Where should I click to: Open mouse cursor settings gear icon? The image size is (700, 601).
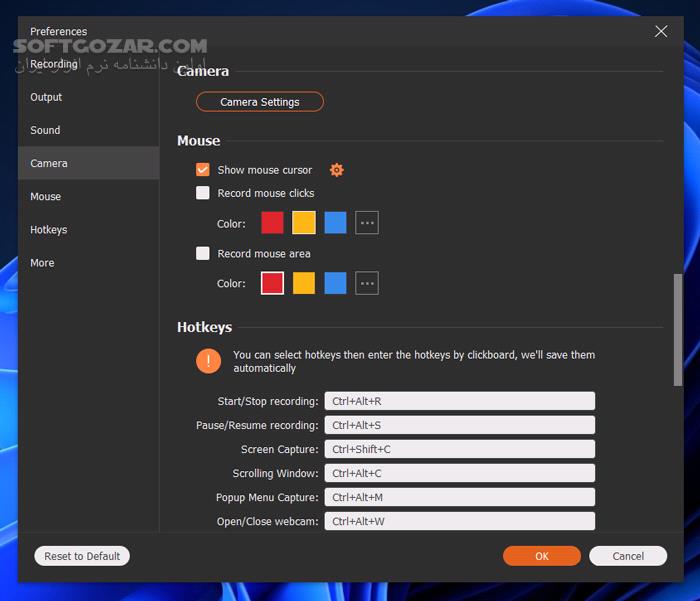337,170
